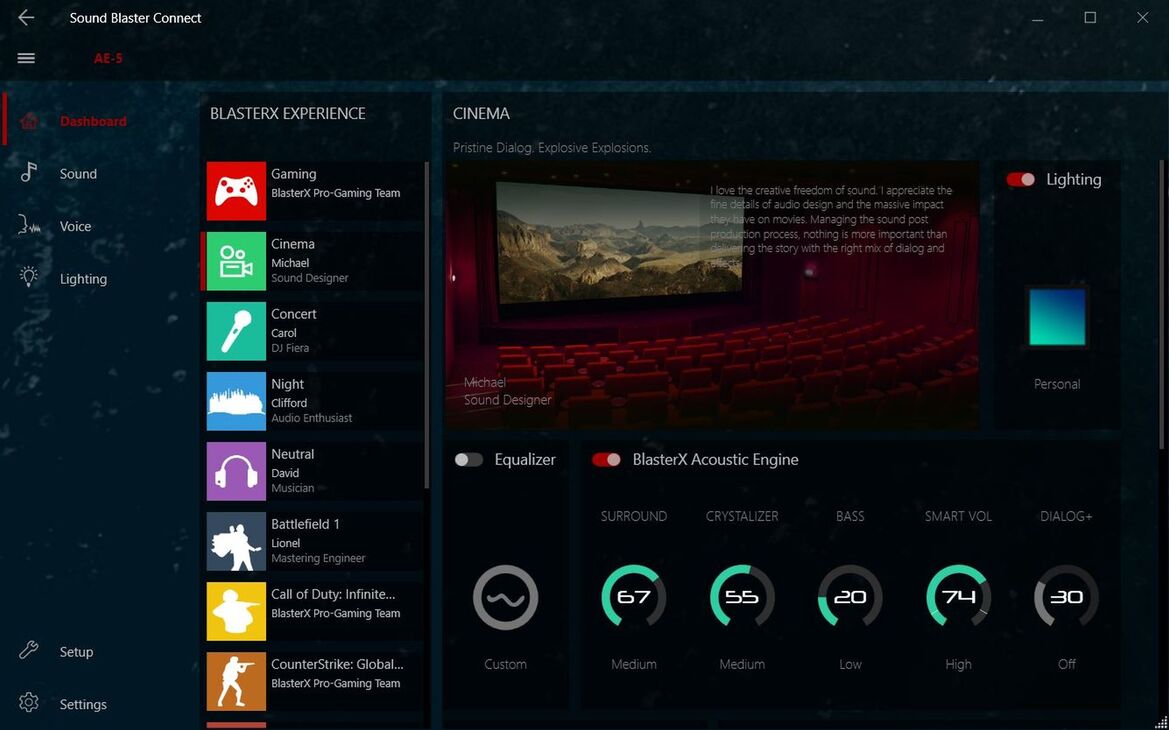Turn off the Lighting toggle switch
Screen dimensions: 1169x730
[1021, 179]
